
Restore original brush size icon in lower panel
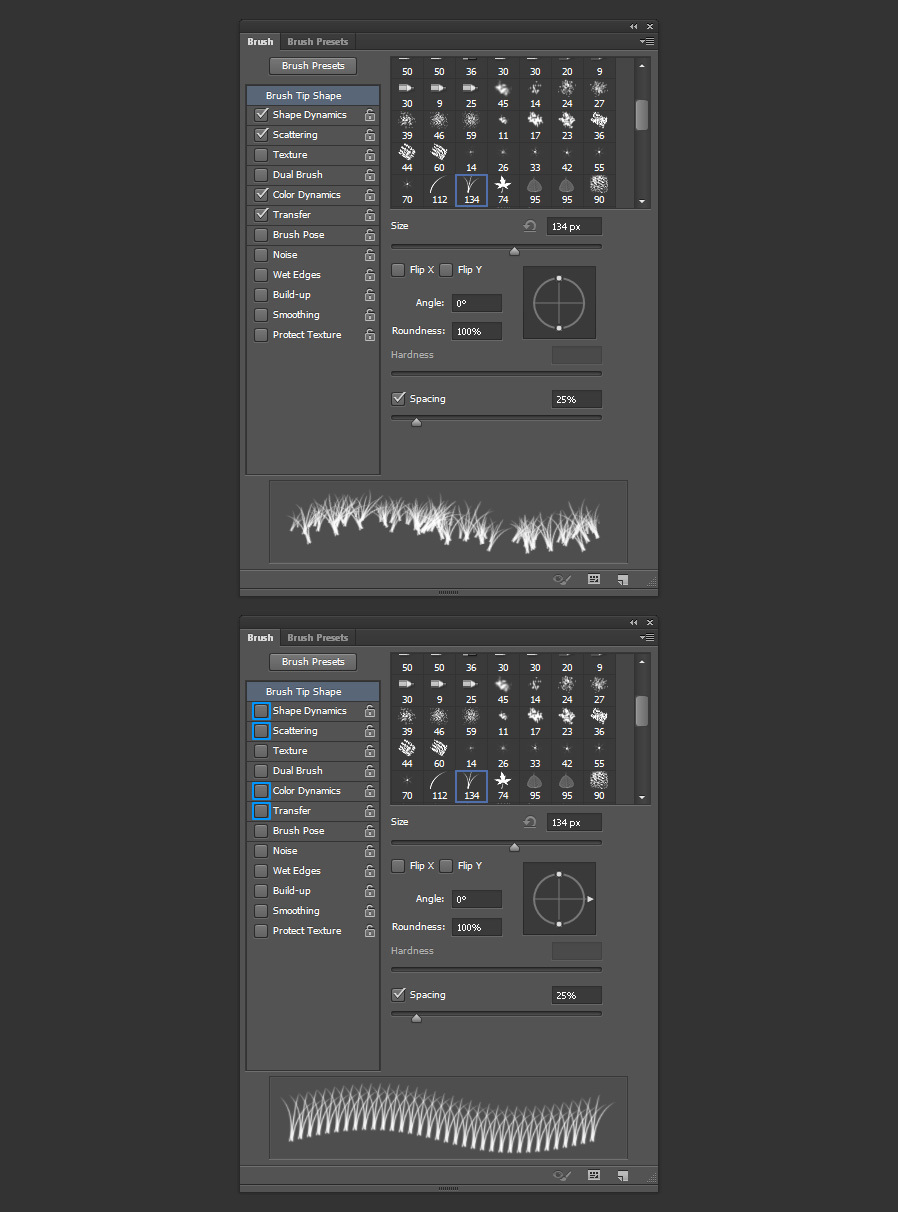click(x=530, y=822)
